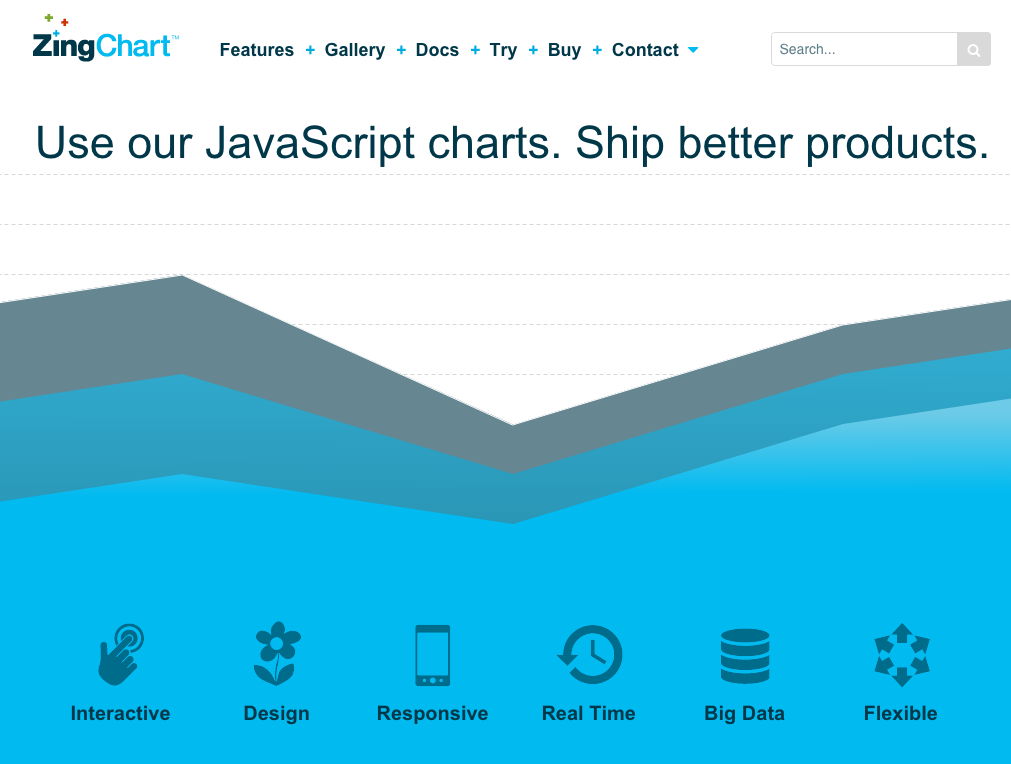Go to the Gallery page

(x=354, y=49)
